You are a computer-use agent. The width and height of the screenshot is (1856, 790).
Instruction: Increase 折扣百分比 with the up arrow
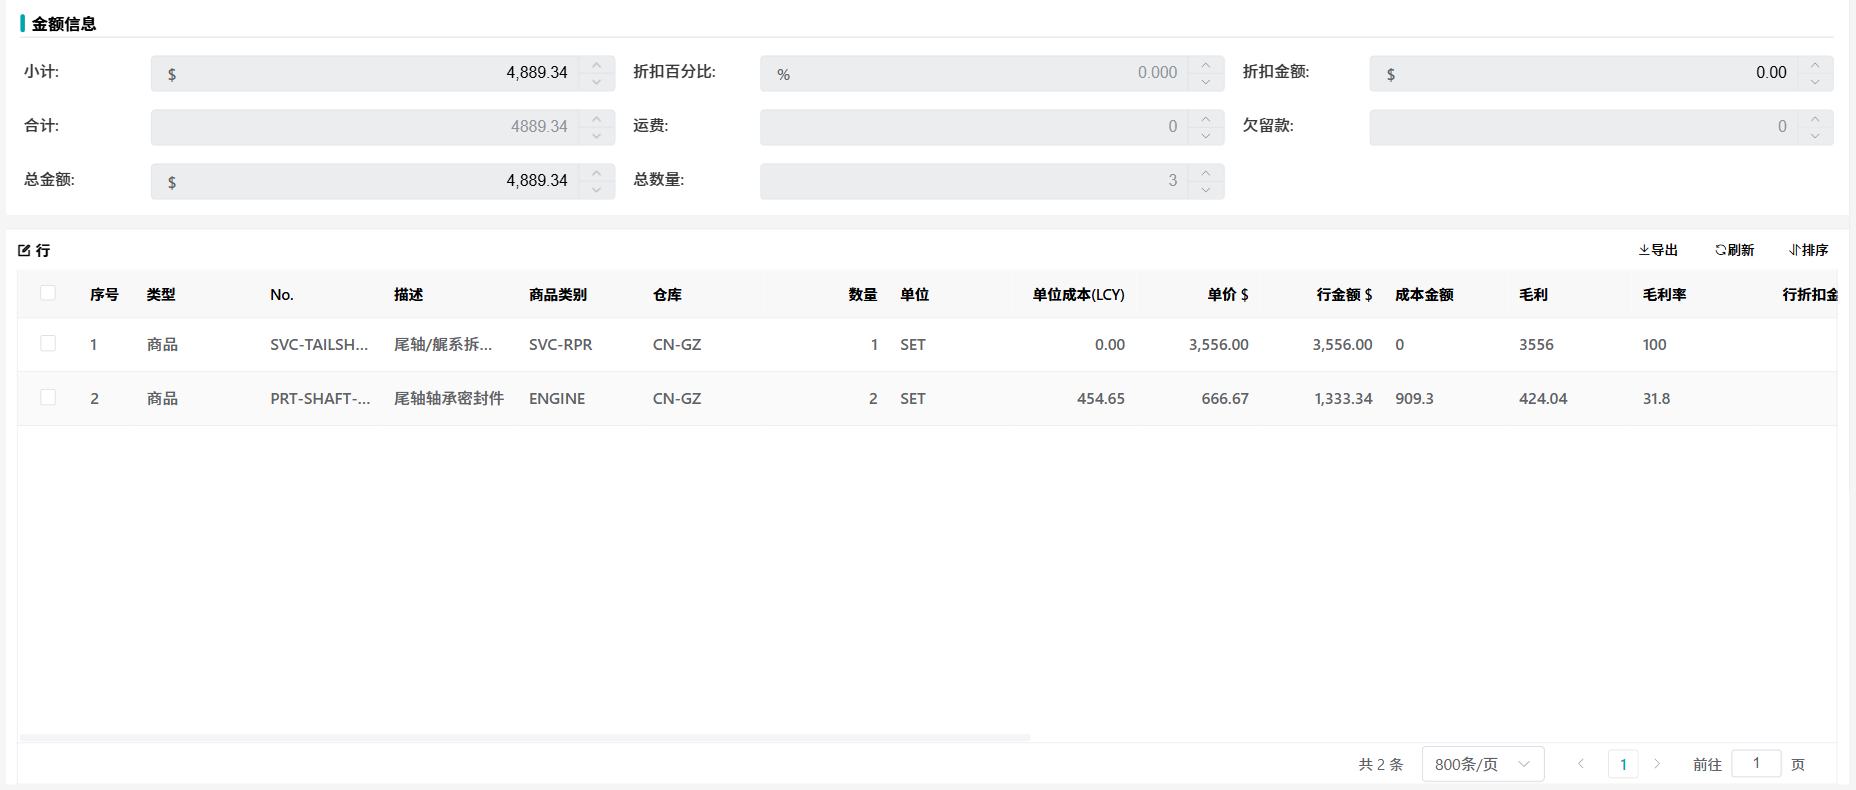1206,65
